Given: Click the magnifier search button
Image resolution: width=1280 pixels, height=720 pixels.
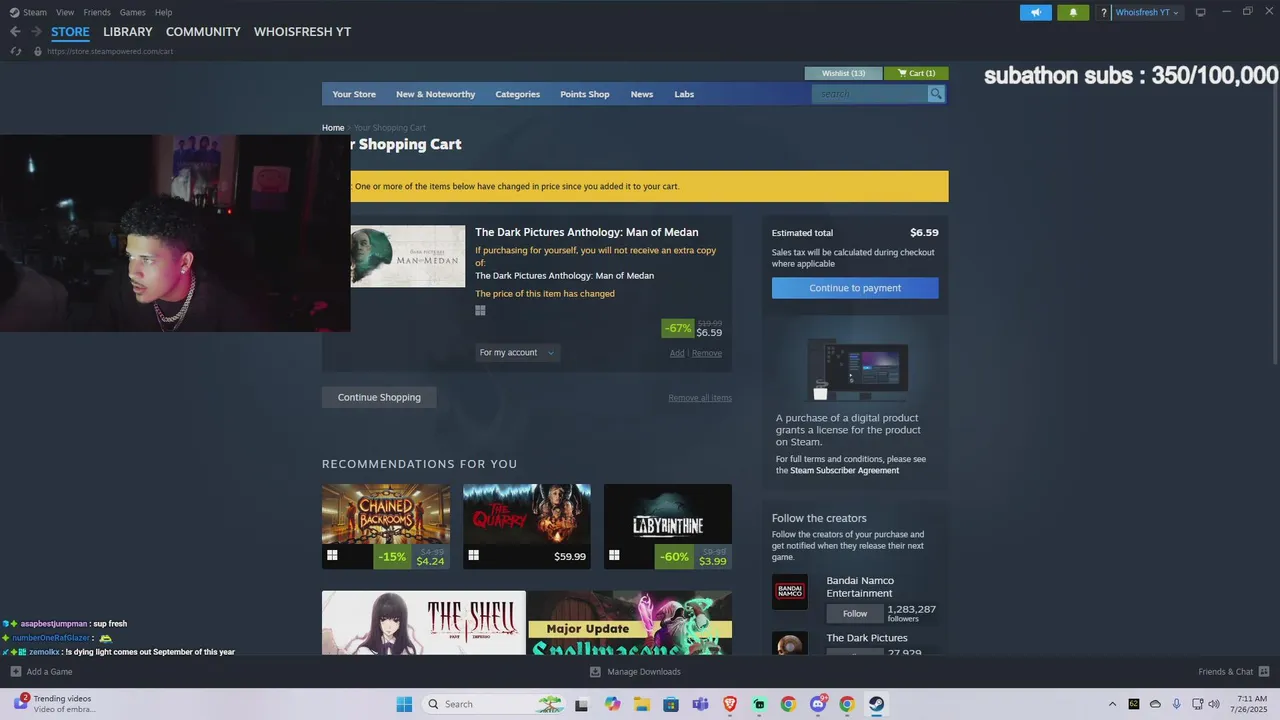Looking at the screenshot, I should click(936, 94).
